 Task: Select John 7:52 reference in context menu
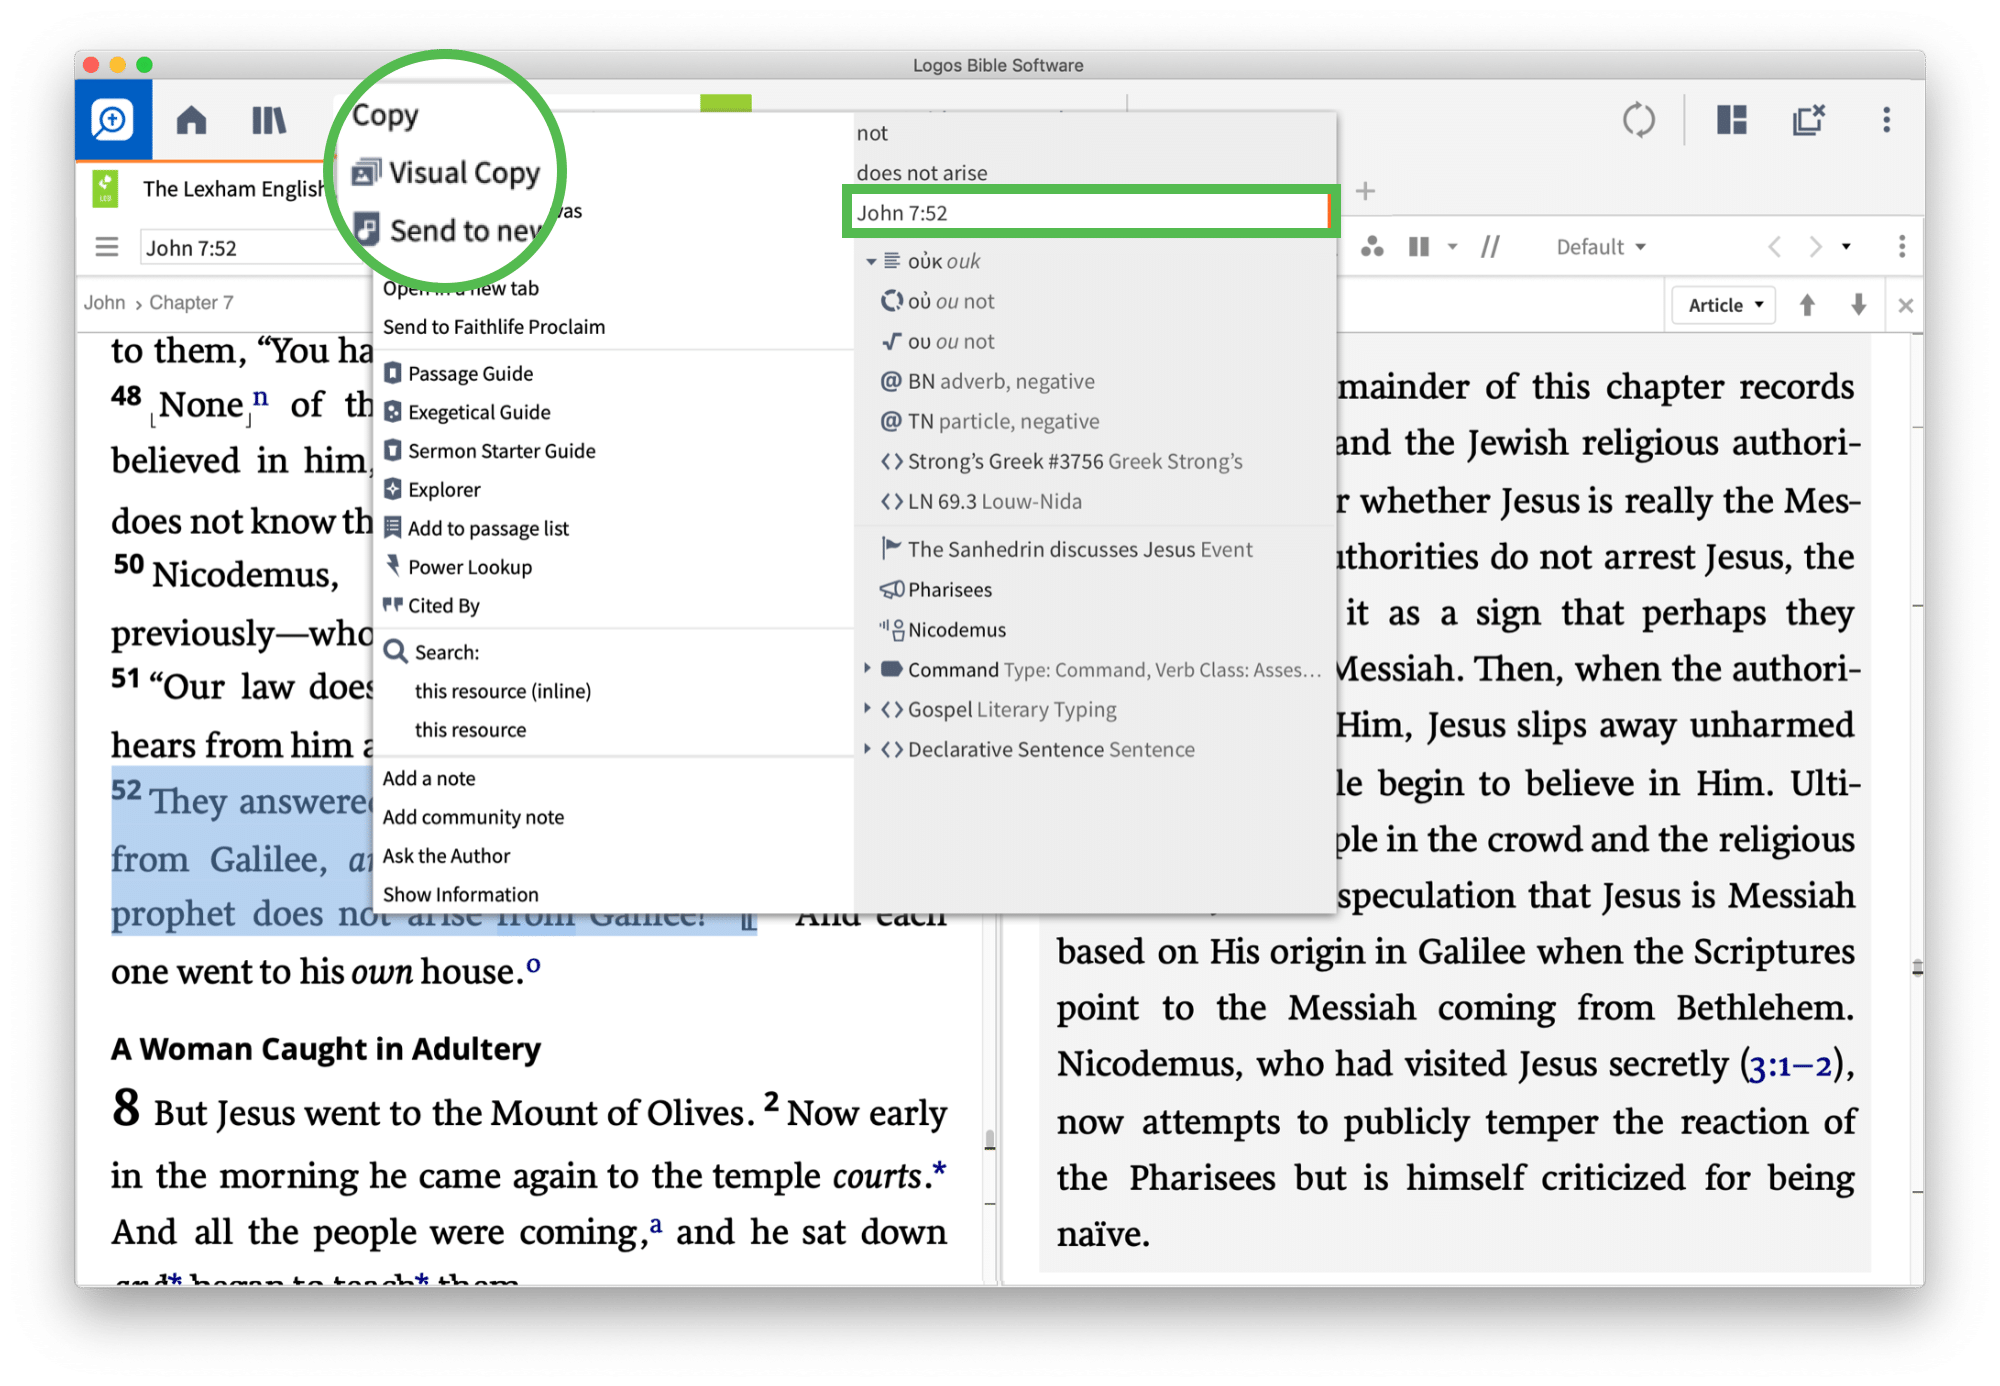(x=1089, y=212)
